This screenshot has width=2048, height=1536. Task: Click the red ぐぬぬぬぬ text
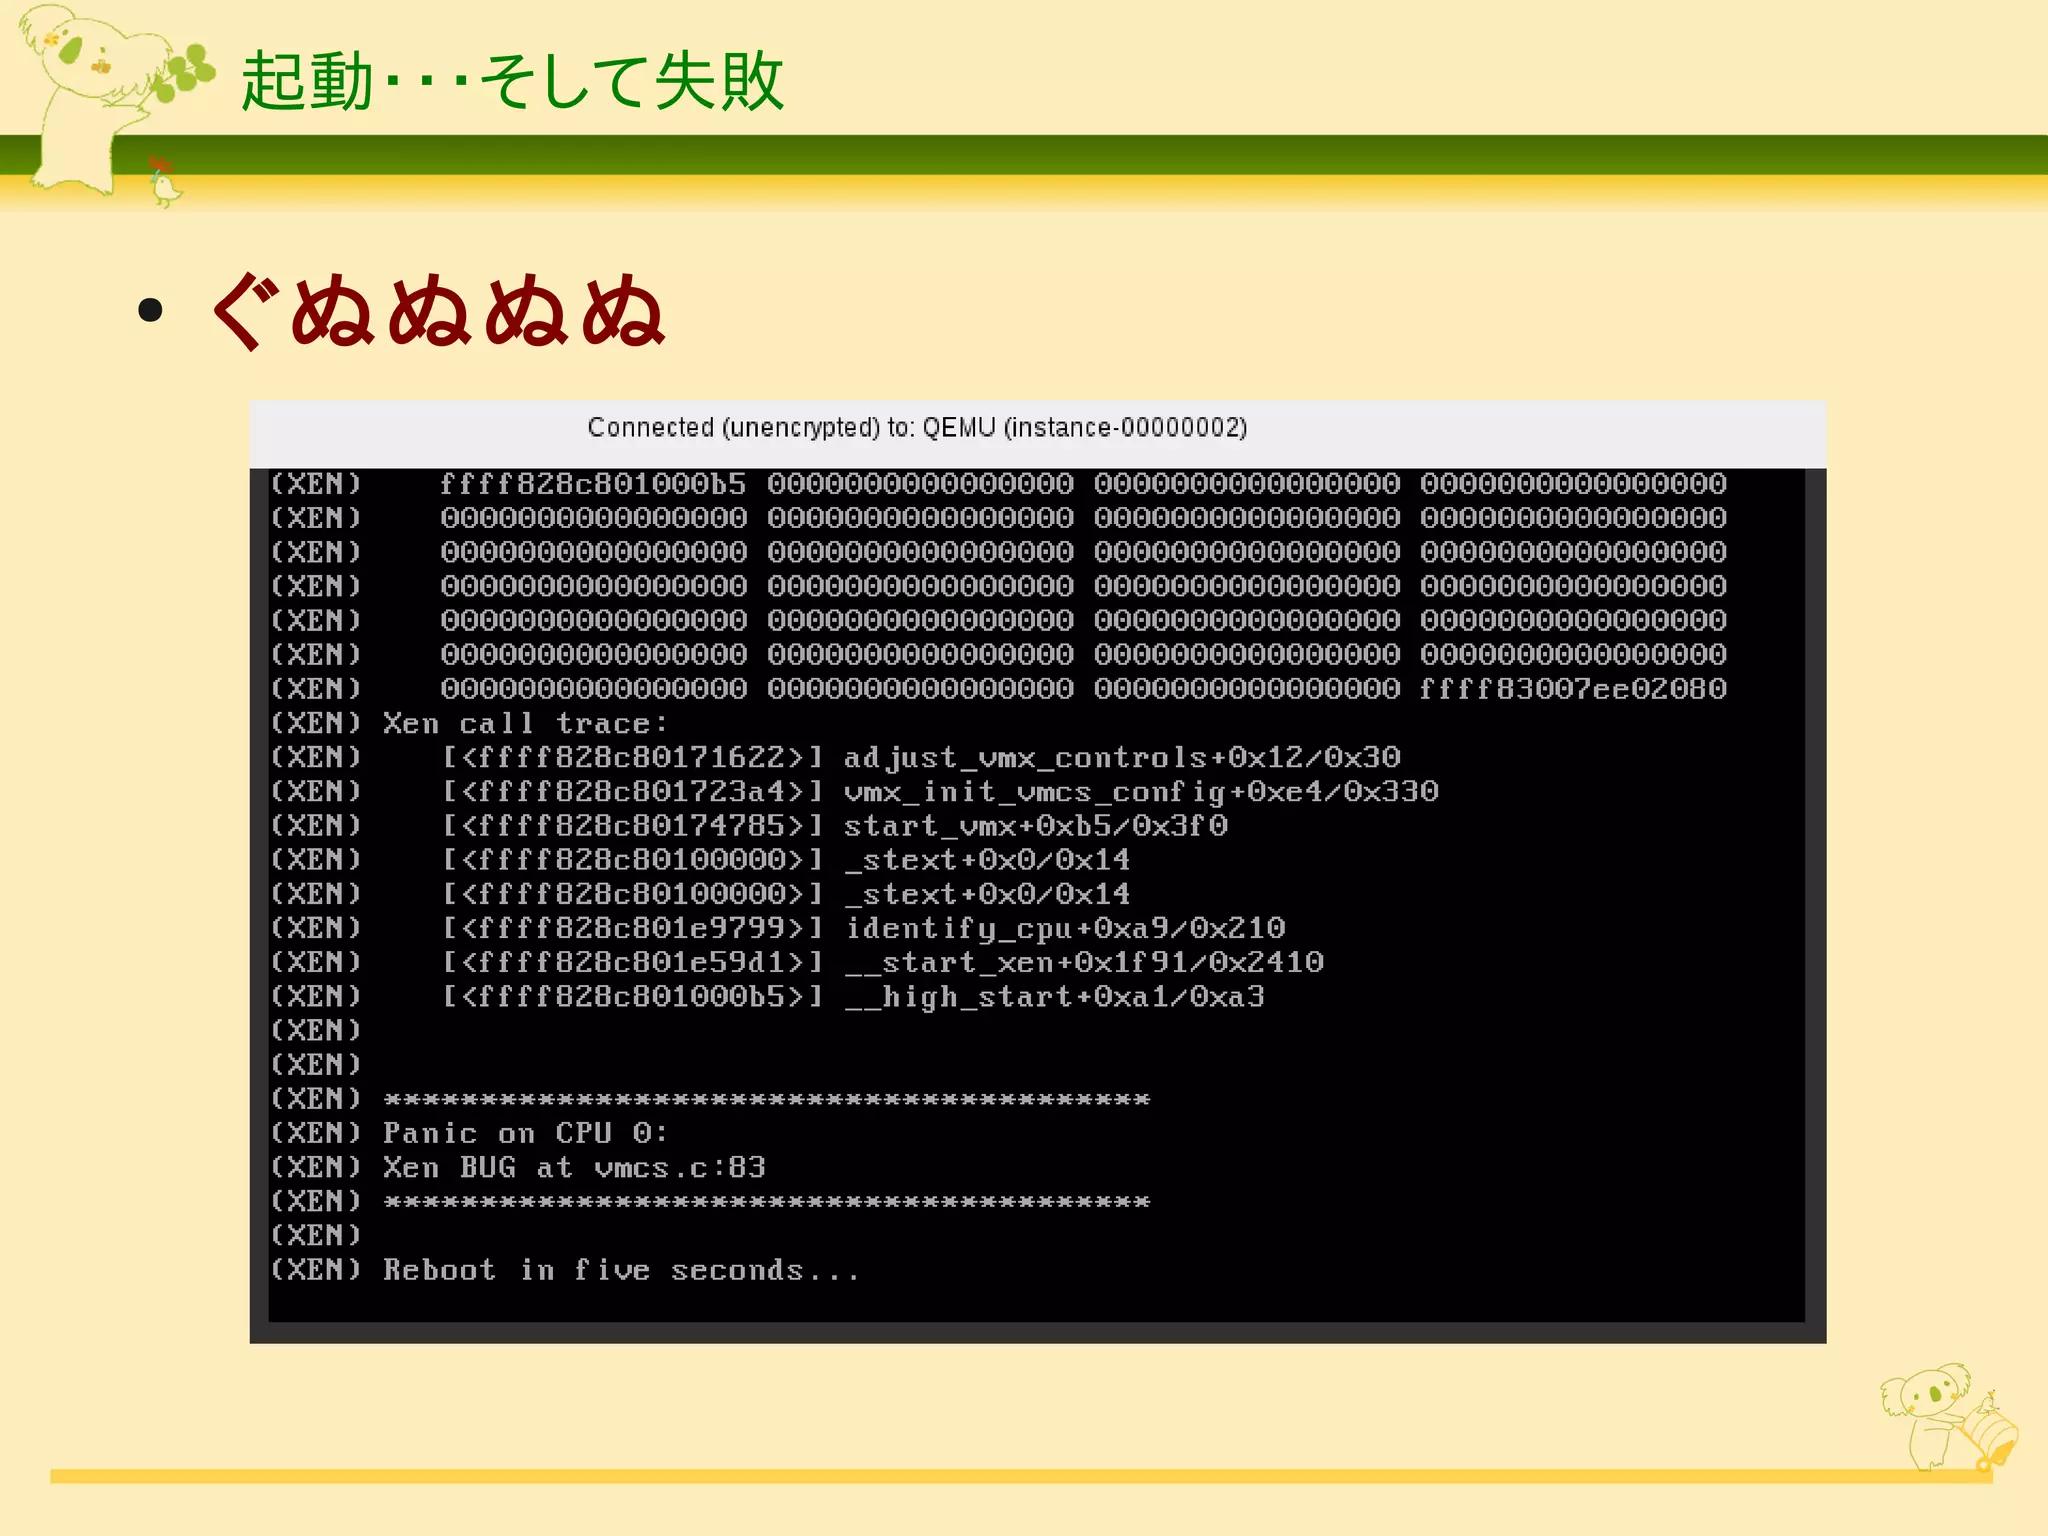coord(438,311)
